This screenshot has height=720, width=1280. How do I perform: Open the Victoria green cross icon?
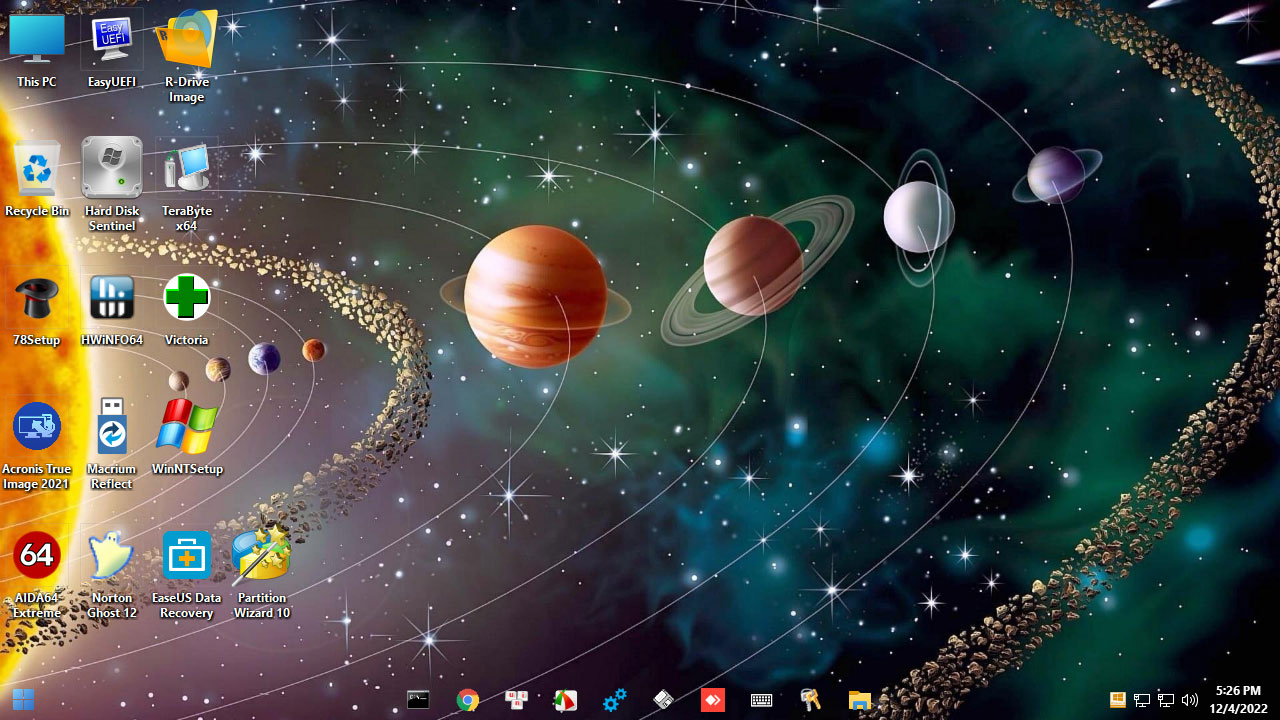186,310
